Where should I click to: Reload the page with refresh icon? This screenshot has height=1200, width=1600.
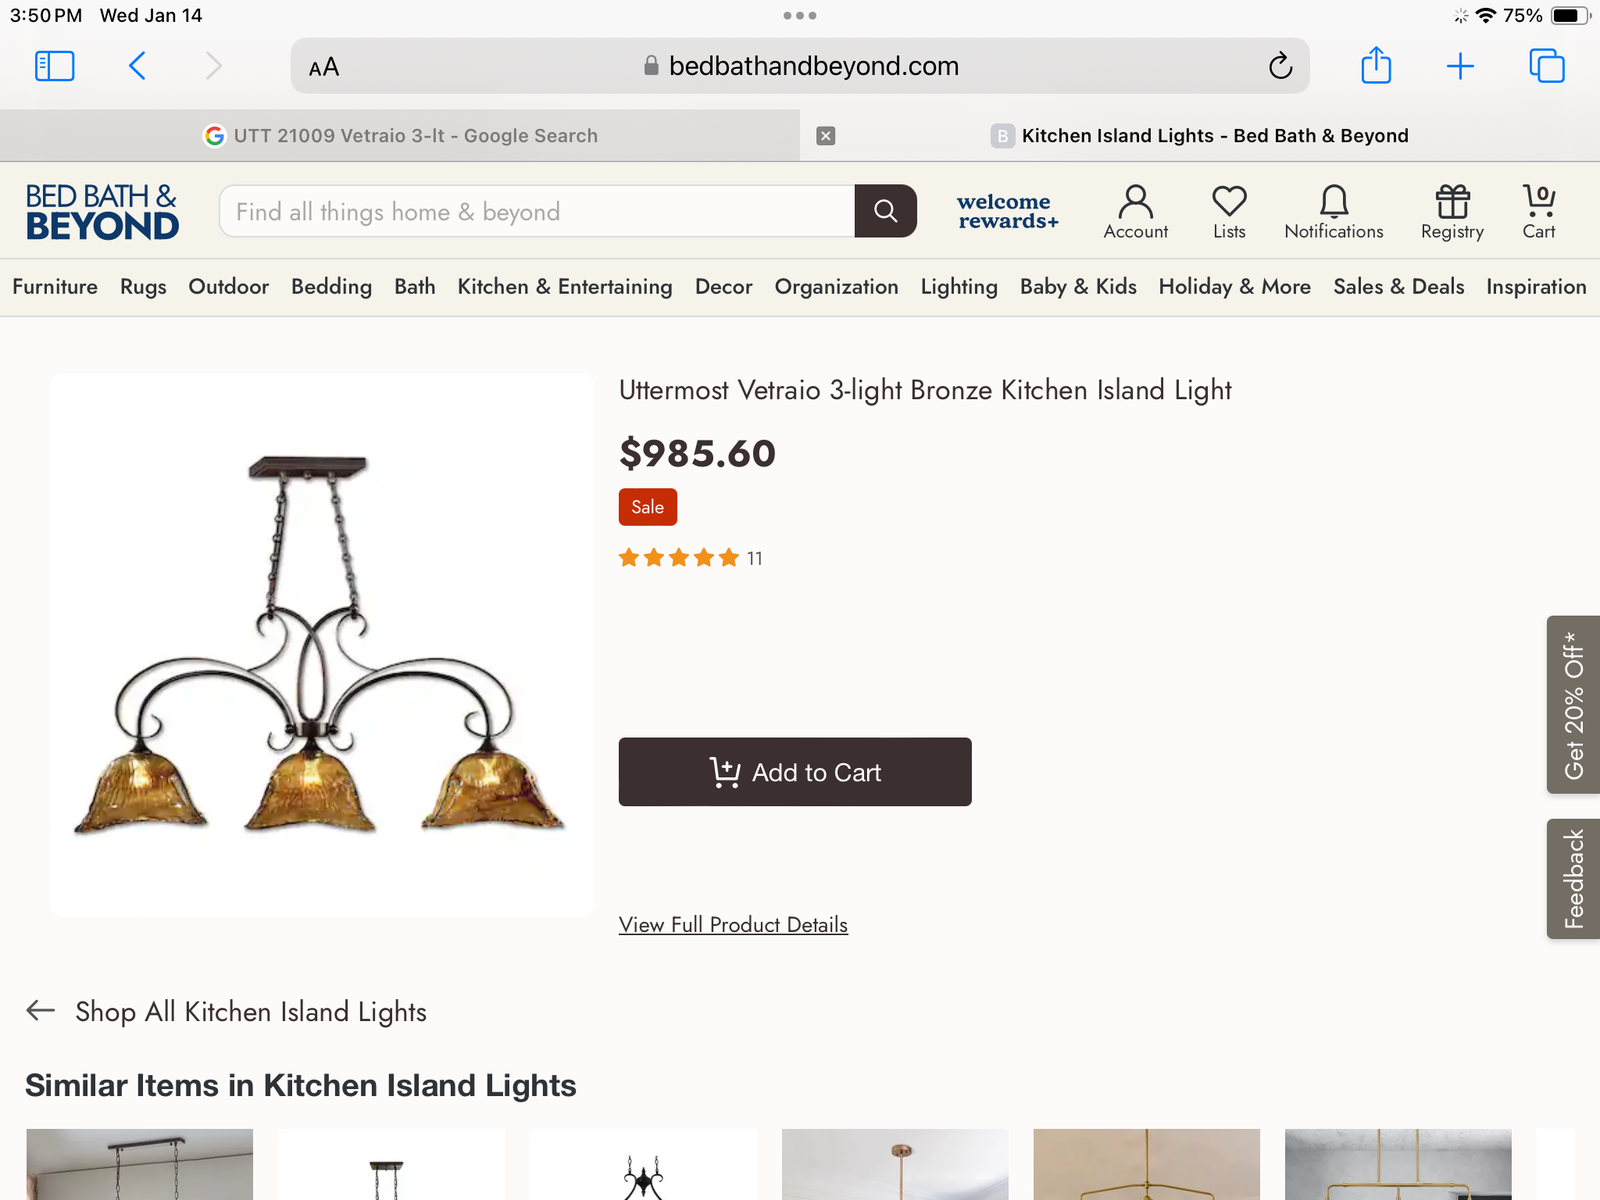click(x=1280, y=66)
